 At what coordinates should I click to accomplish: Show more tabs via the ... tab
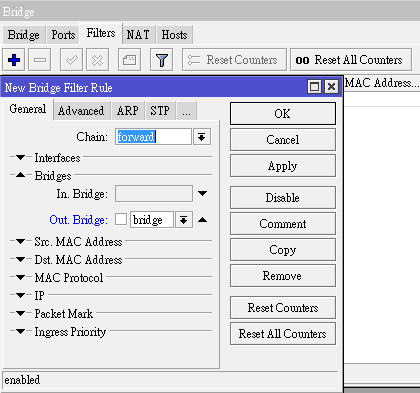click(186, 111)
